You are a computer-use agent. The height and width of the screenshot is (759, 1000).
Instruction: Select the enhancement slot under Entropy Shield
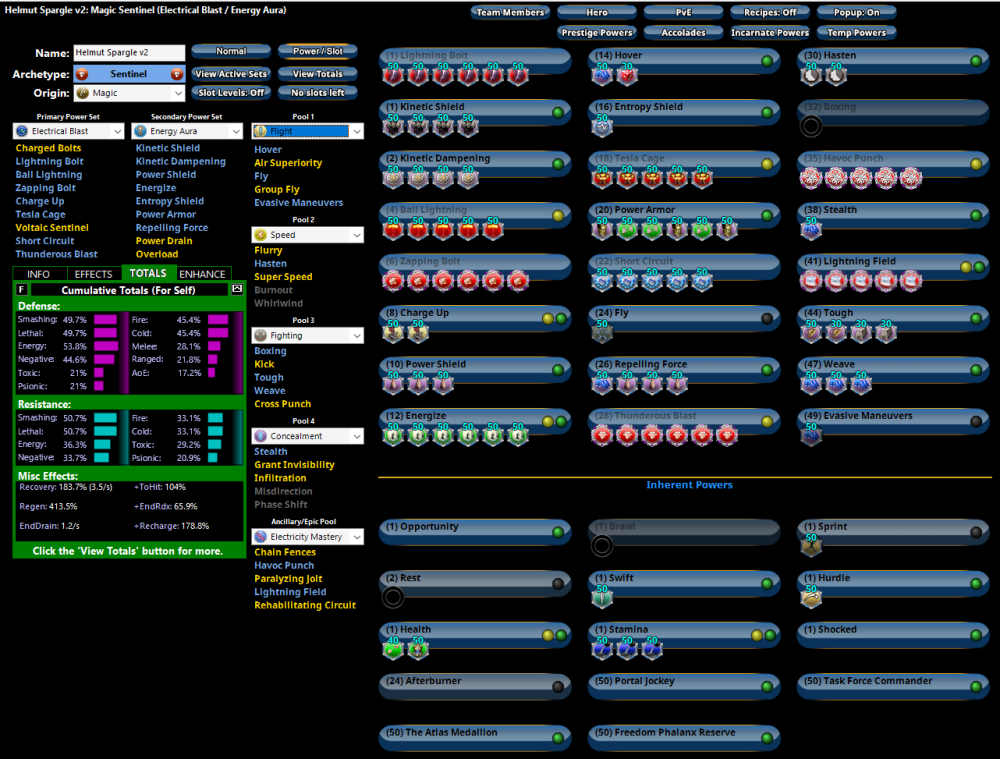click(601, 126)
